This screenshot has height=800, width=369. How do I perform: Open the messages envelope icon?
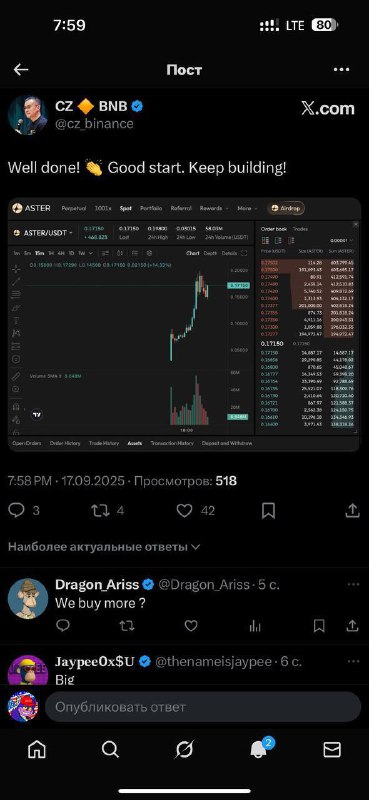click(x=332, y=749)
